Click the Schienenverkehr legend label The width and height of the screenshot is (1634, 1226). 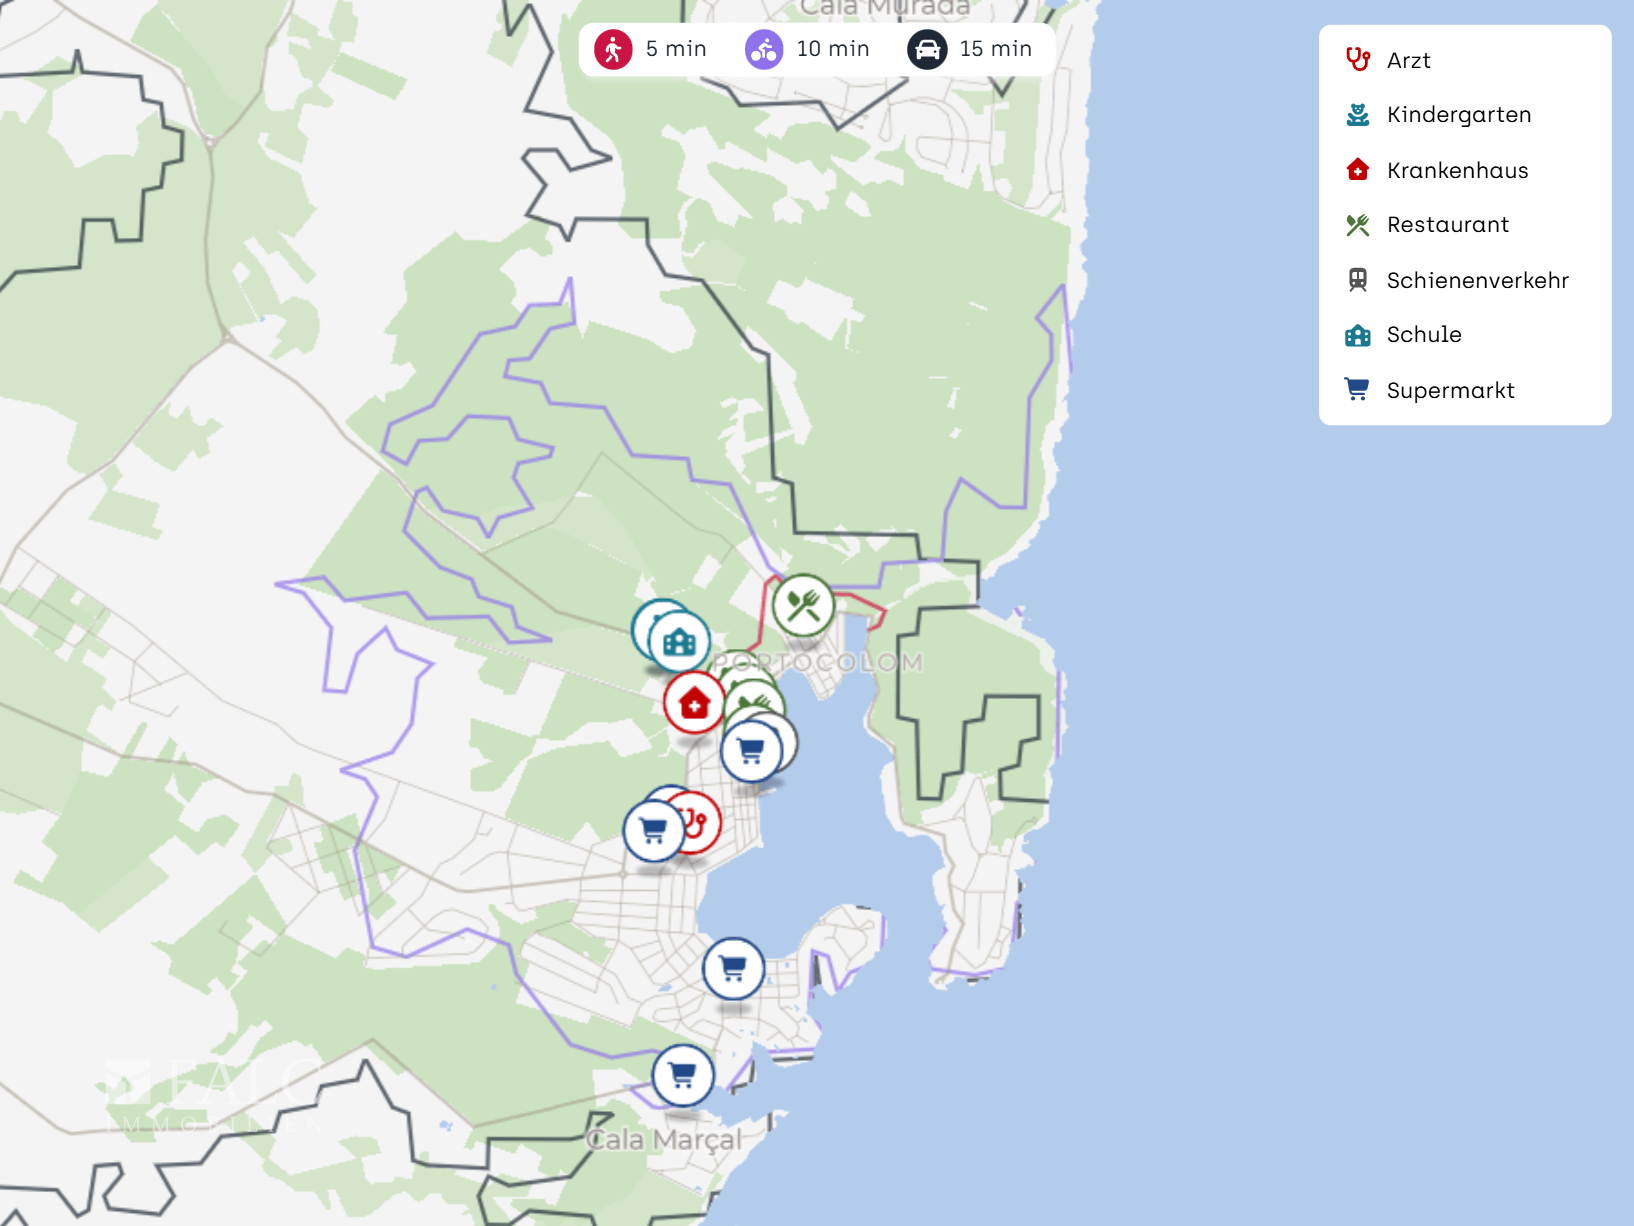(1477, 280)
